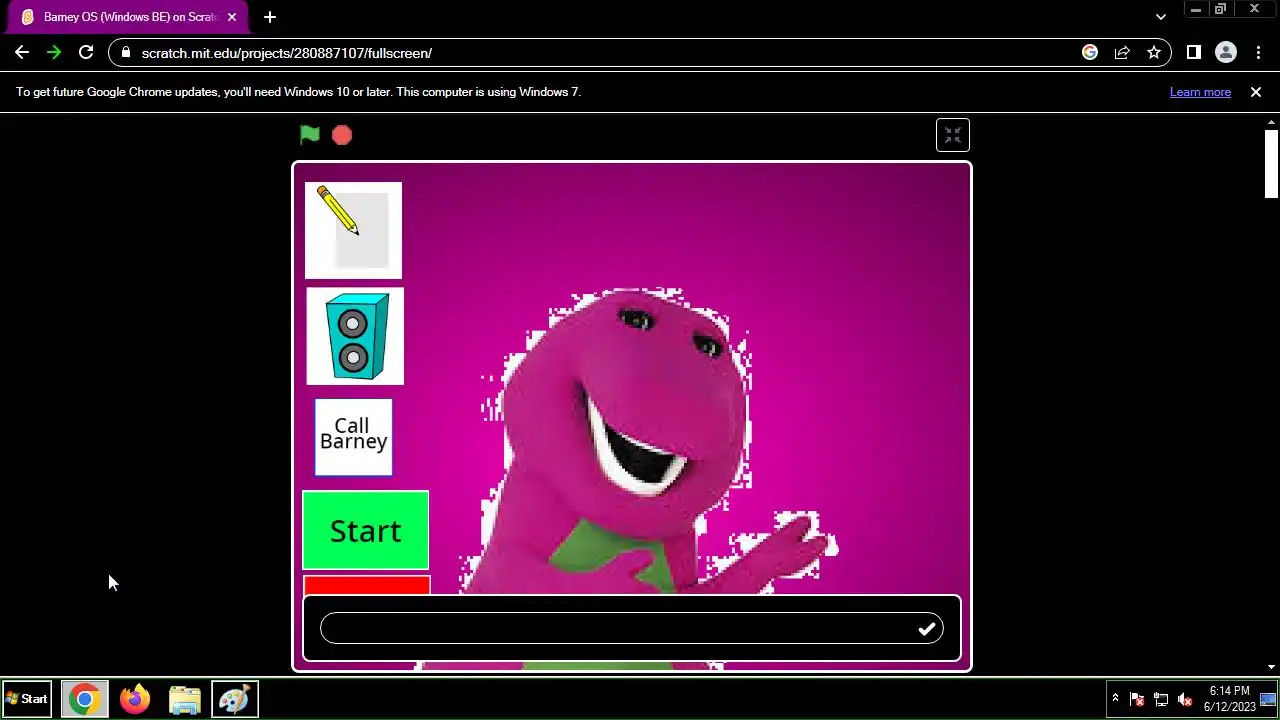Click the address bar URL
The width and height of the screenshot is (1280, 720).
(287, 53)
